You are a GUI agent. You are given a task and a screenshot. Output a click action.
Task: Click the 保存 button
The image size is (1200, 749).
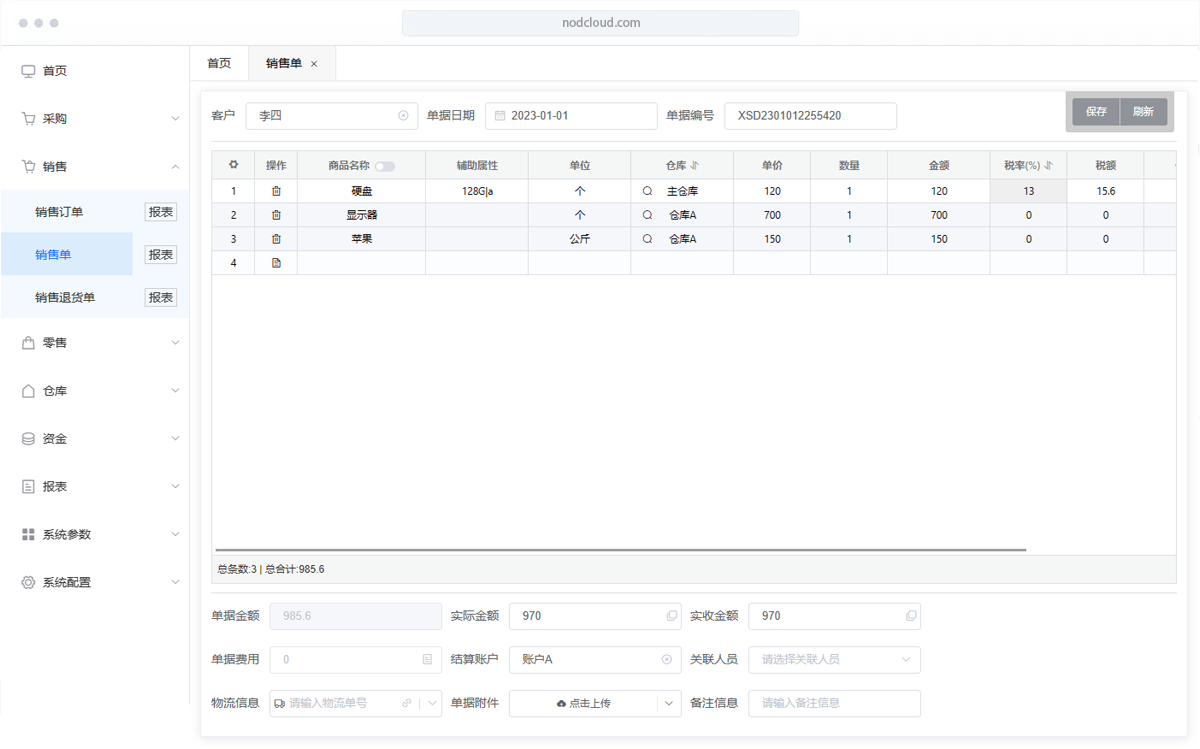tap(1096, 112)
